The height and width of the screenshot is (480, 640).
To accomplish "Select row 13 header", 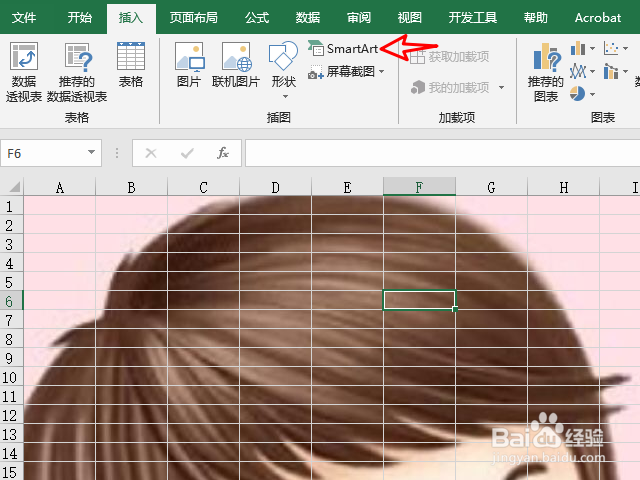I will pos(11,434).
